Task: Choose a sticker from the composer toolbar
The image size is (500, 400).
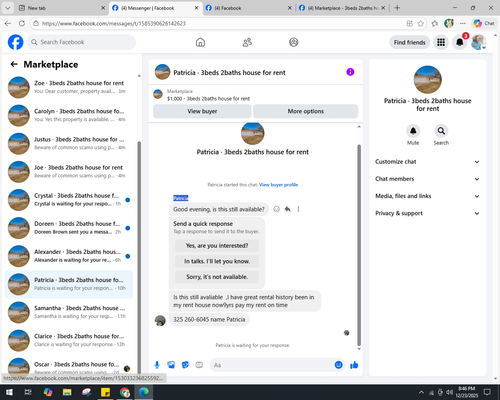Action: coord(185,365)
